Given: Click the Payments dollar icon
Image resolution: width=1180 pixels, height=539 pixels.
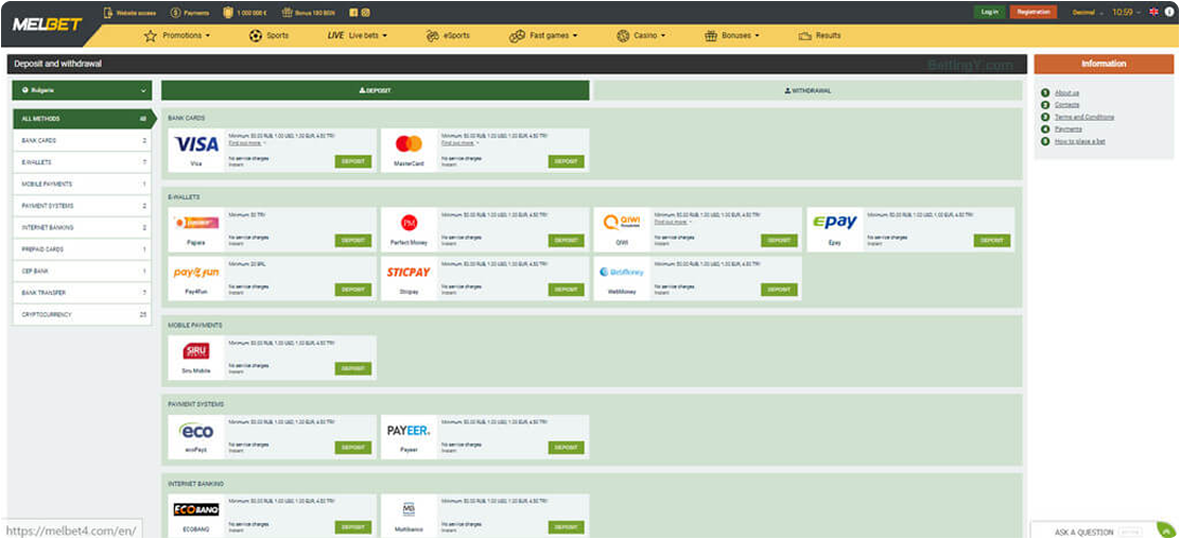Looking at the screenshot, I should 175,12.
